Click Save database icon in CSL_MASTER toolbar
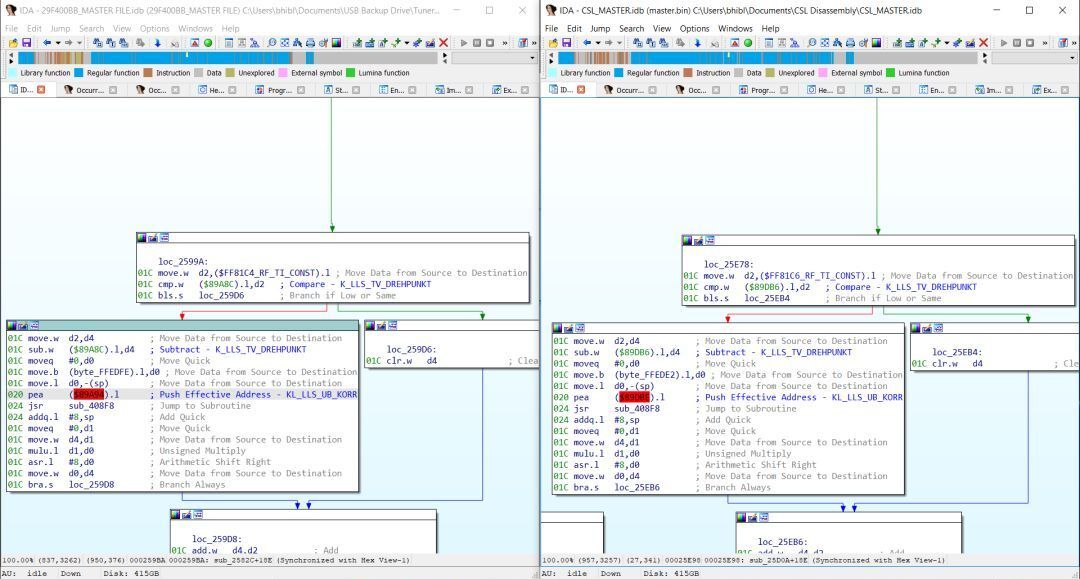This screenshot has height=579, width=1080. point(566,43)
